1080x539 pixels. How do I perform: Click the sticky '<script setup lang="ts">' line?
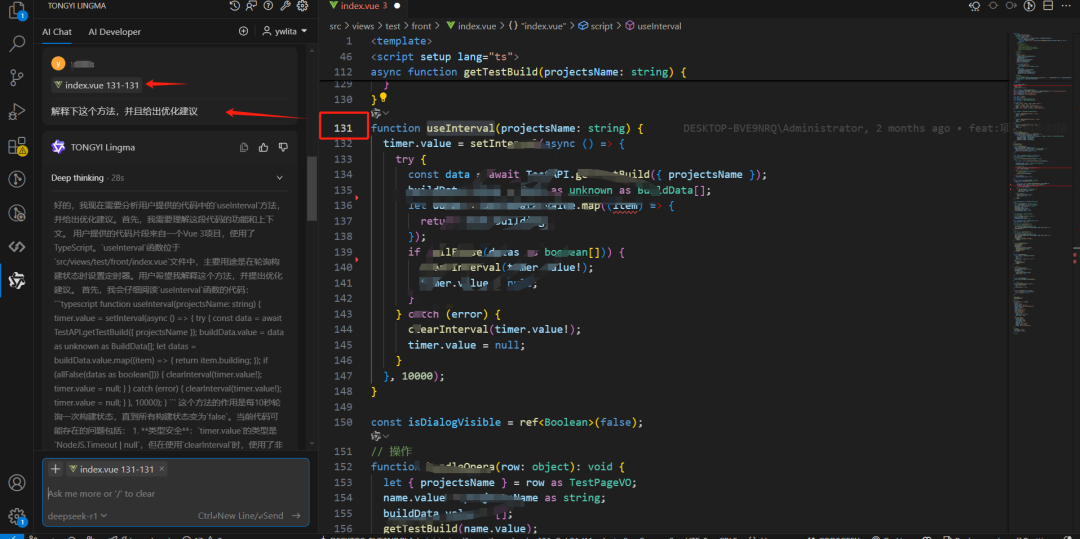pyautogui.click(x=444, y=56)
